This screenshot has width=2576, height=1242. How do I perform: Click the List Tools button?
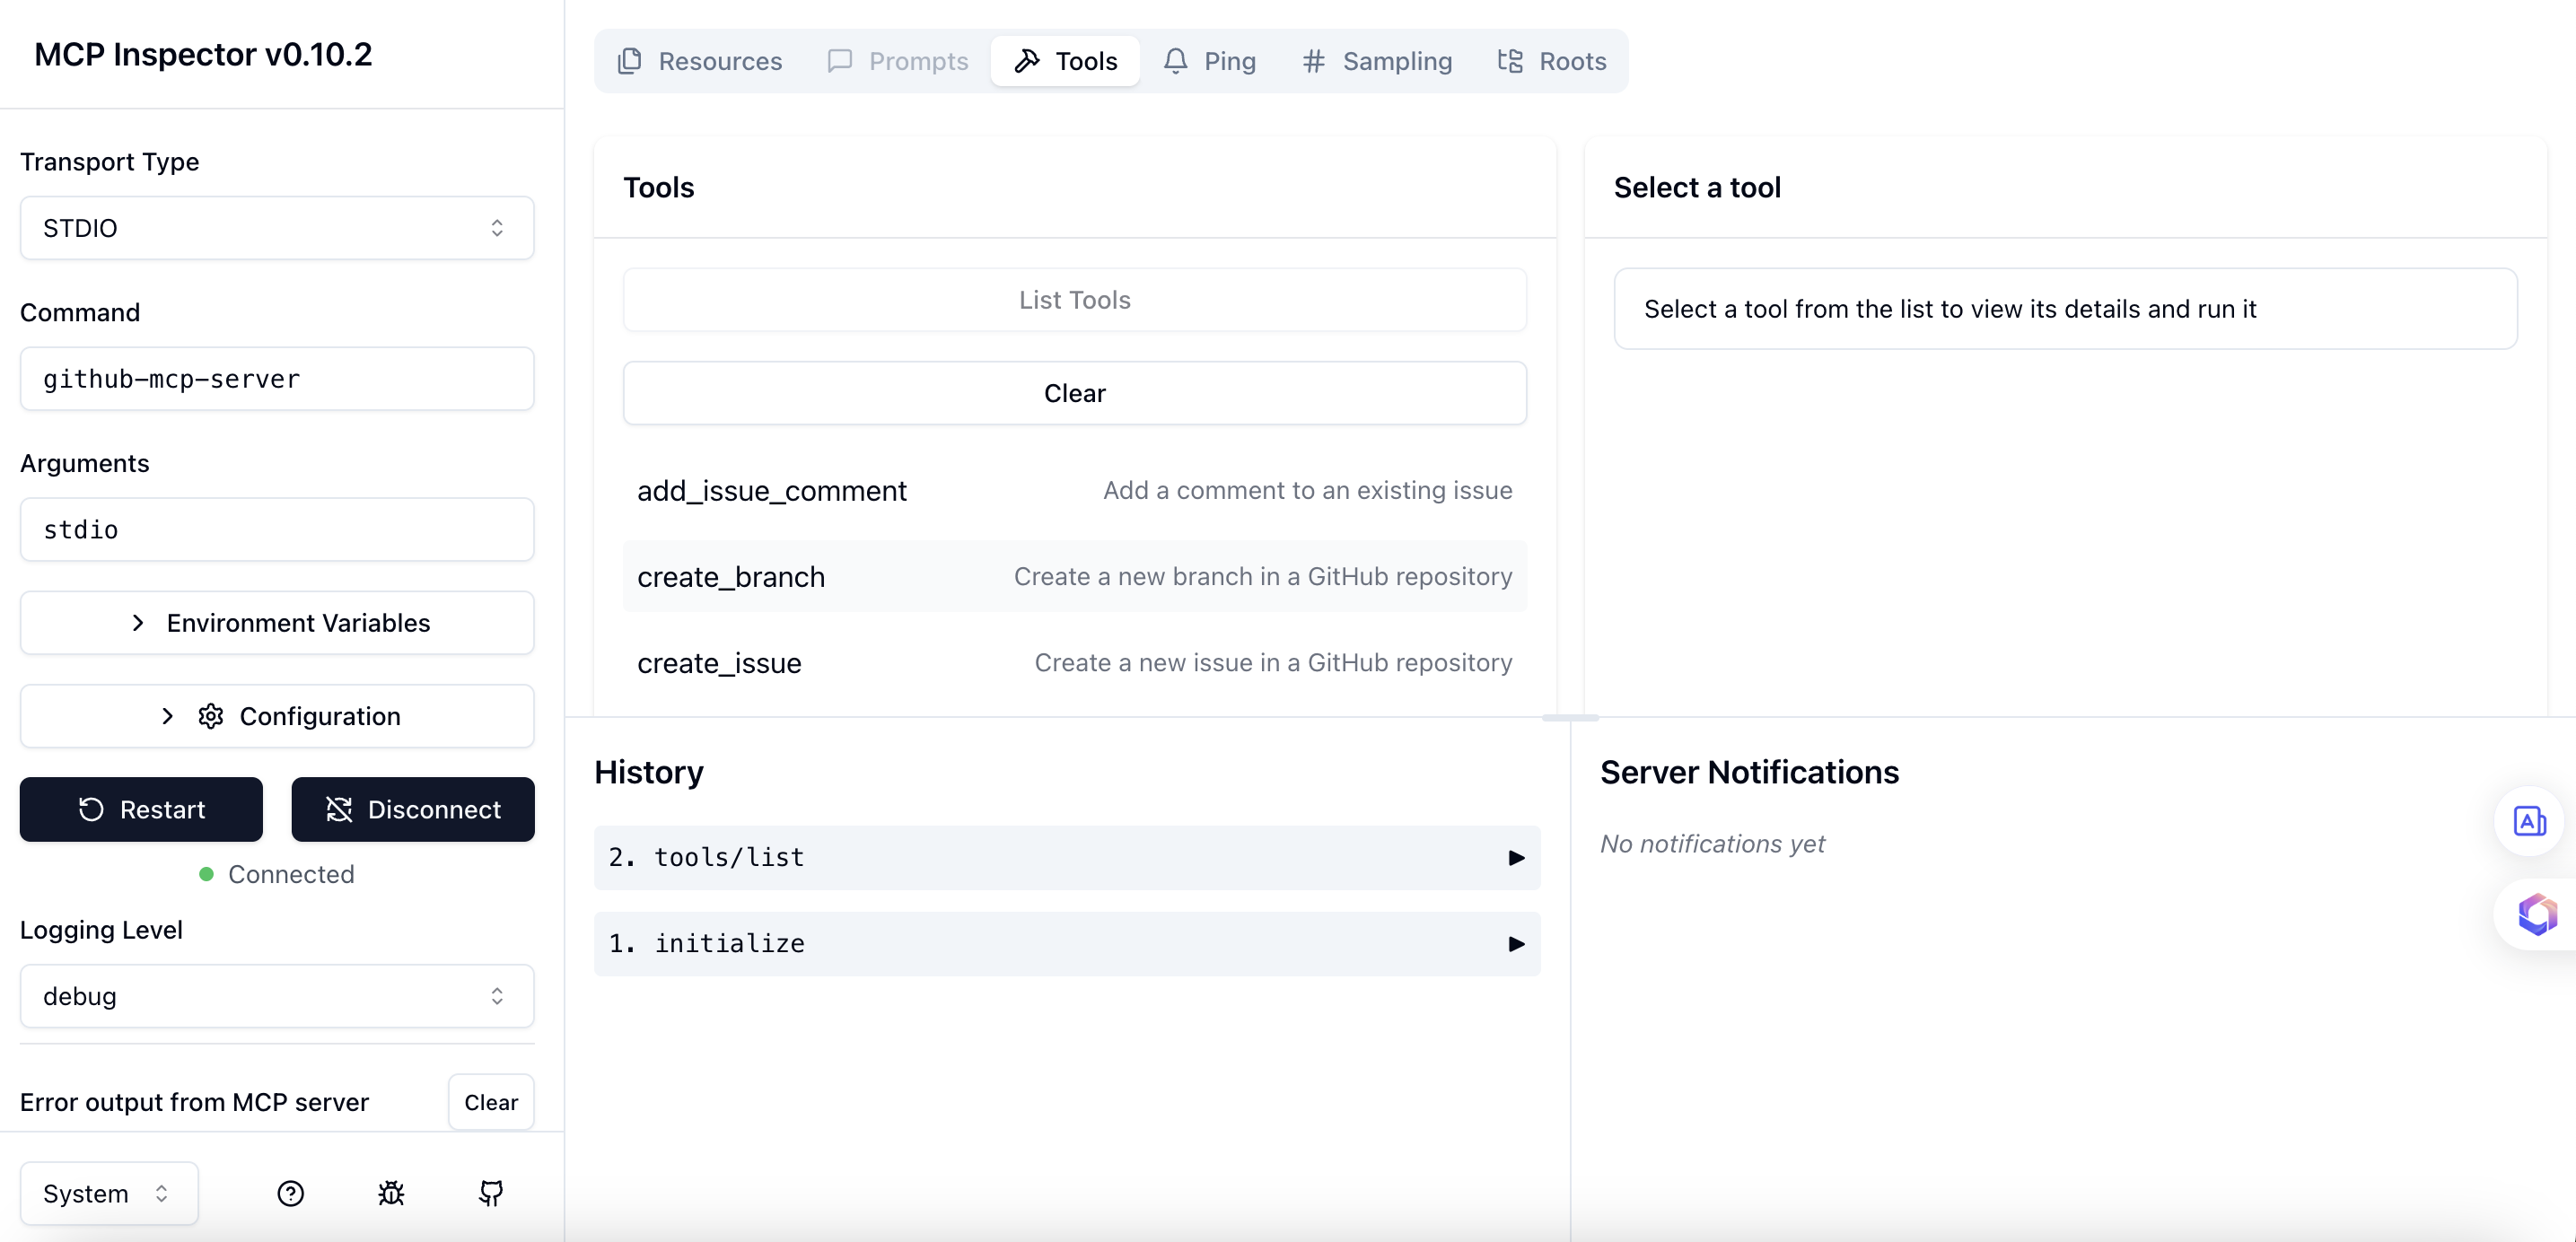1075,300
